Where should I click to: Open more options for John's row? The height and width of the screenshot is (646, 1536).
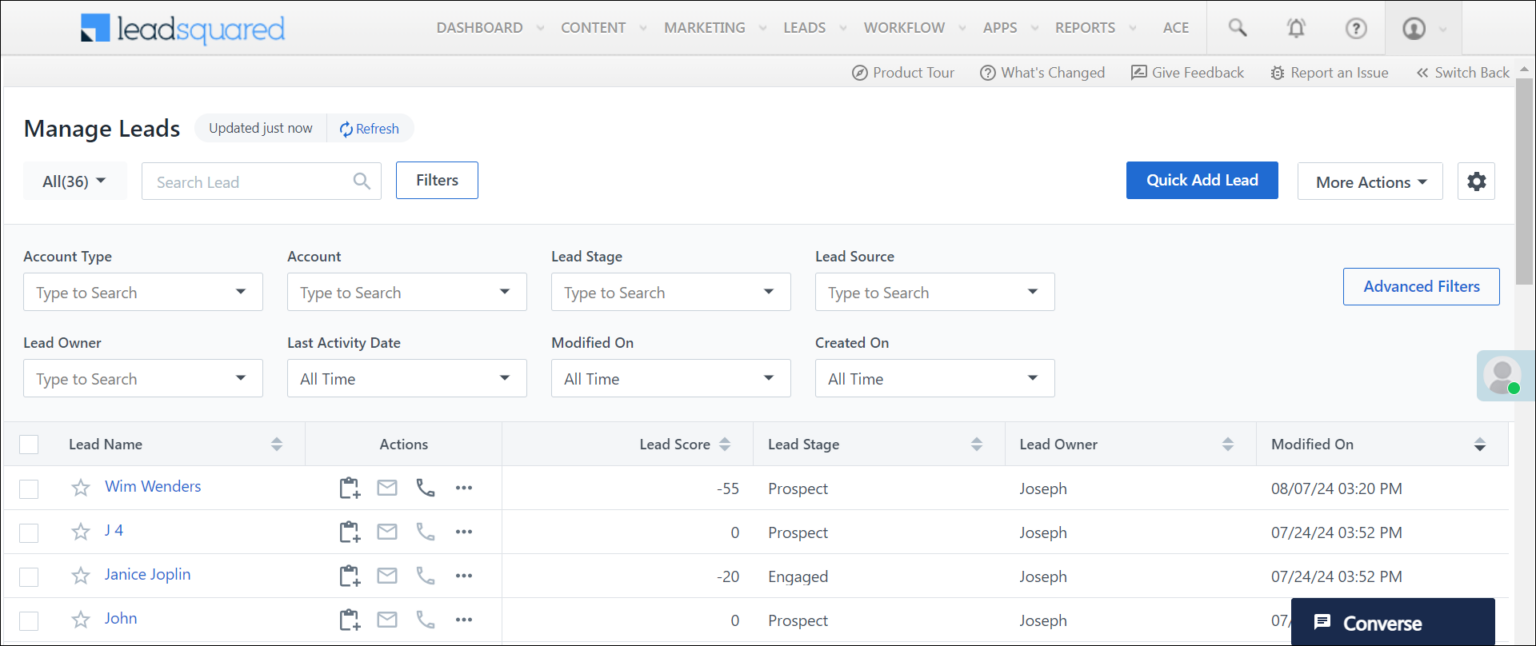coord(463,620)
